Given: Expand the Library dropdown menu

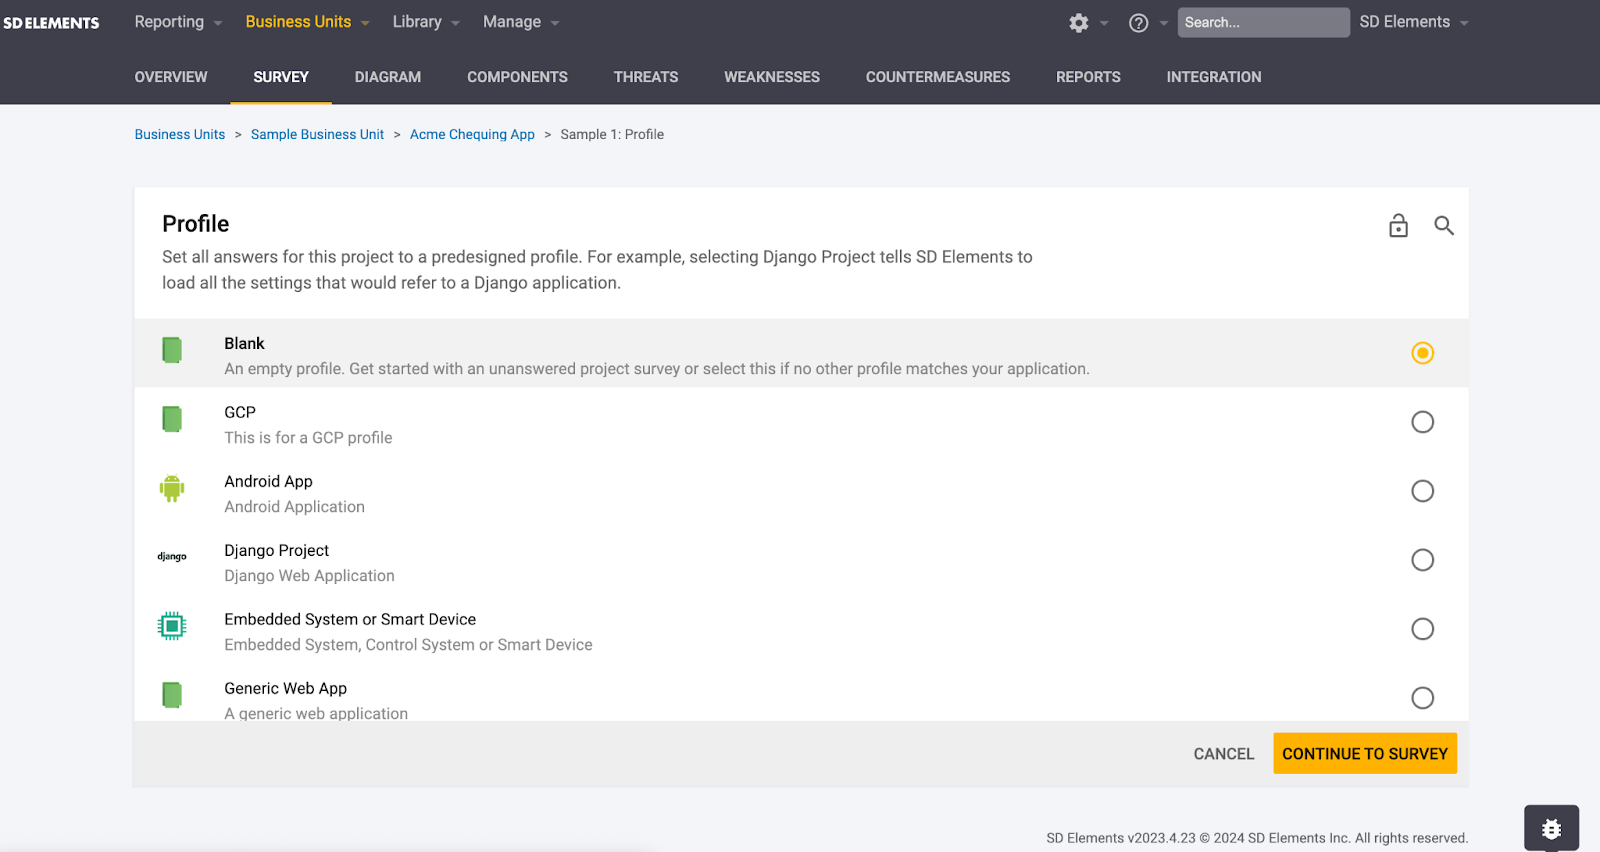Looking at the screenshot, I should click(x=426, y=22).
